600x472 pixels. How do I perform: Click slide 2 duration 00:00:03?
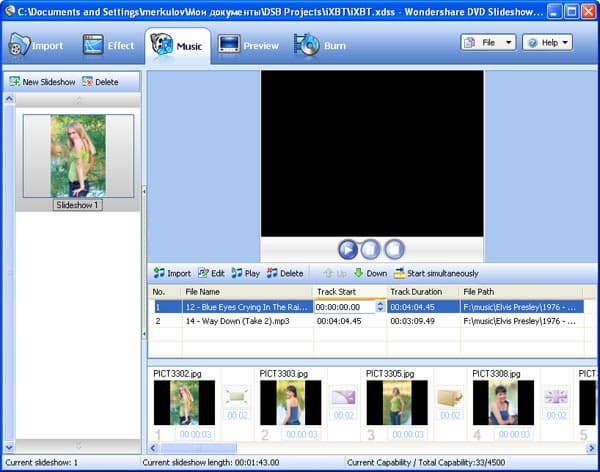click(x=302, y=434)
